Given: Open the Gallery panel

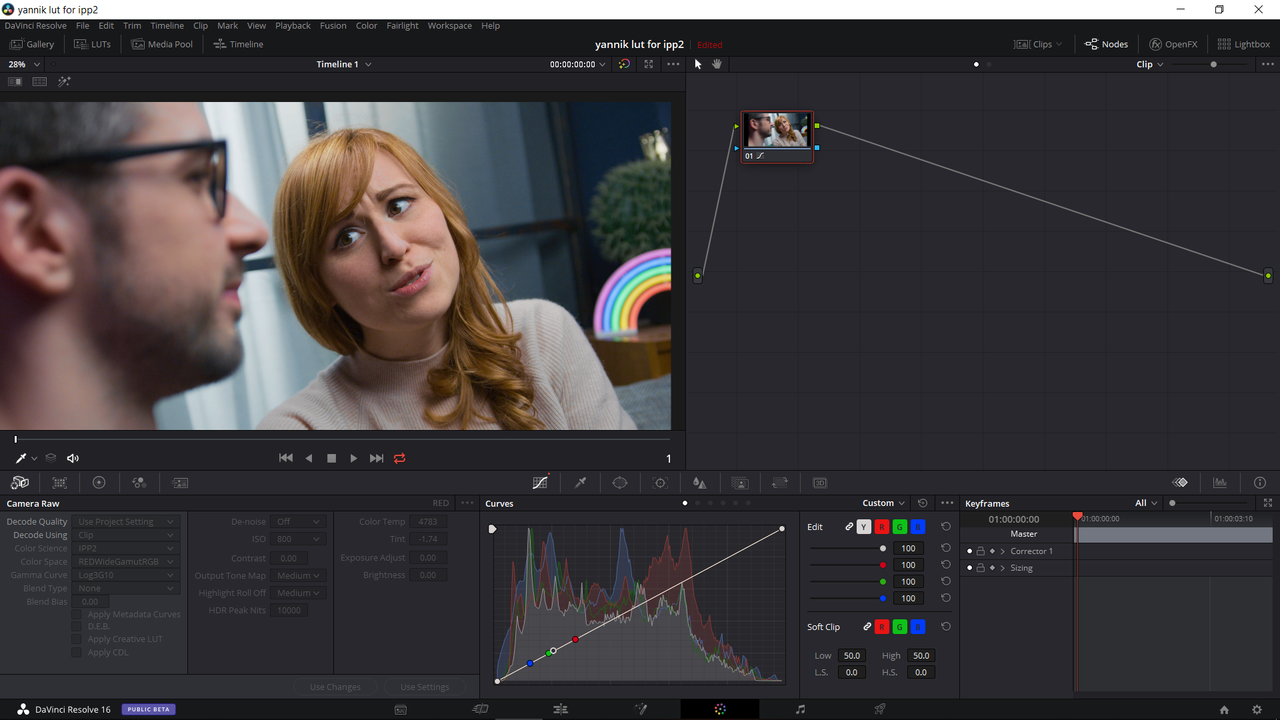Looking at the screenshot, I should [x=32, y=44].
